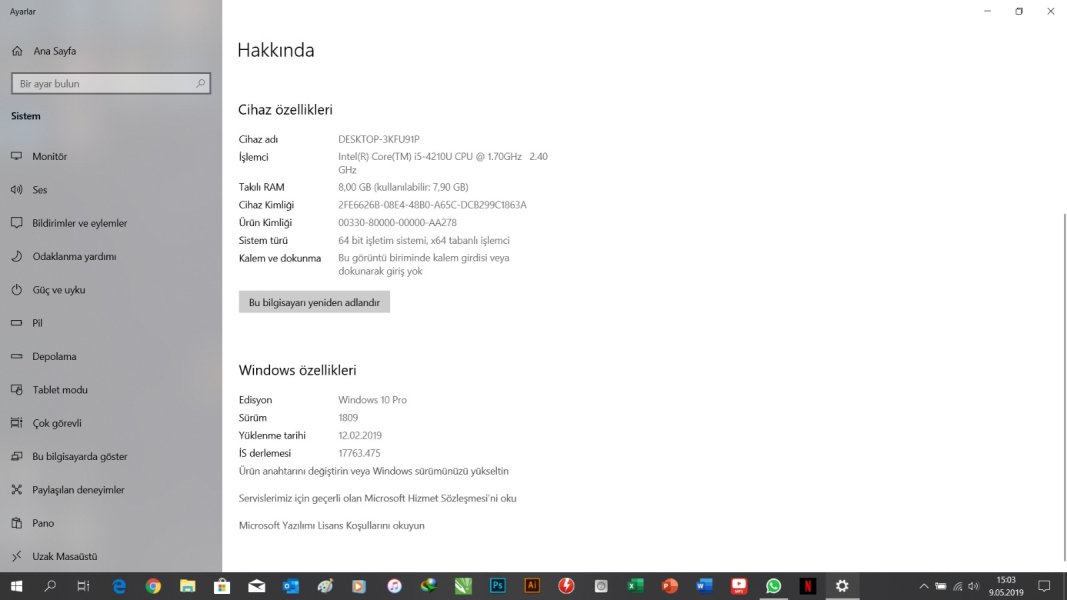Open the Pano clipboard settings
Screen dimensions: 1067x600
tap(43, 523)
